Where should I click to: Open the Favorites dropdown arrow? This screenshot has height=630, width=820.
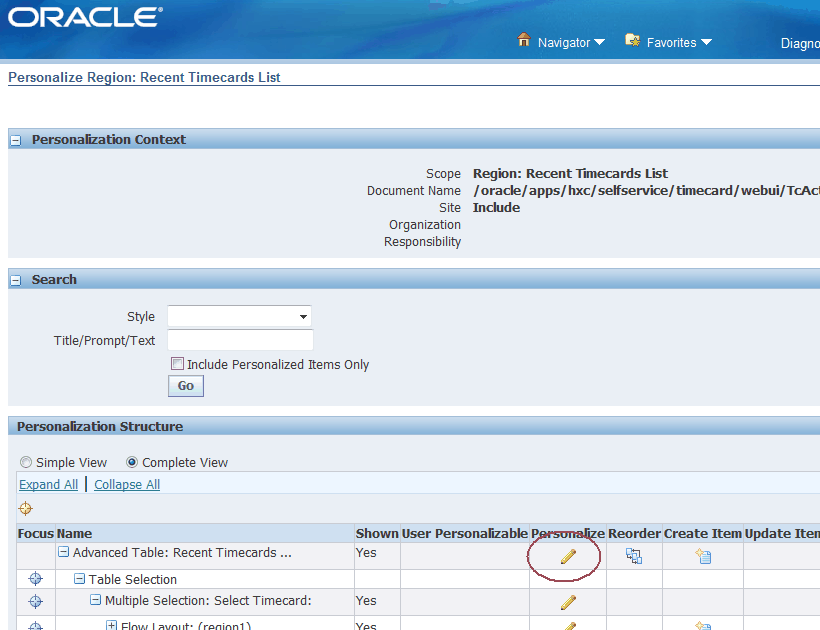[706, 42]
